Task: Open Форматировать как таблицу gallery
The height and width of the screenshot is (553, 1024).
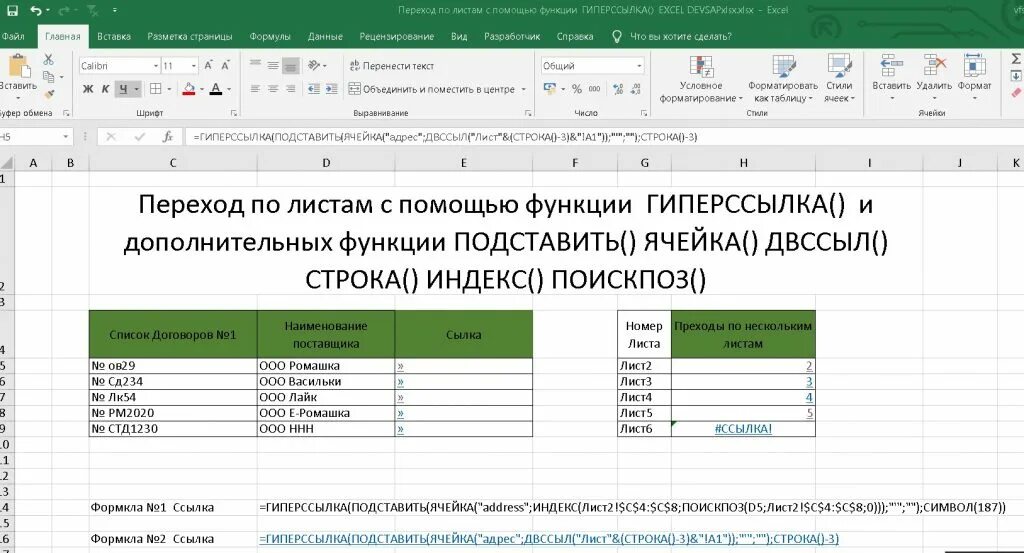Action: tap(782, 78)
